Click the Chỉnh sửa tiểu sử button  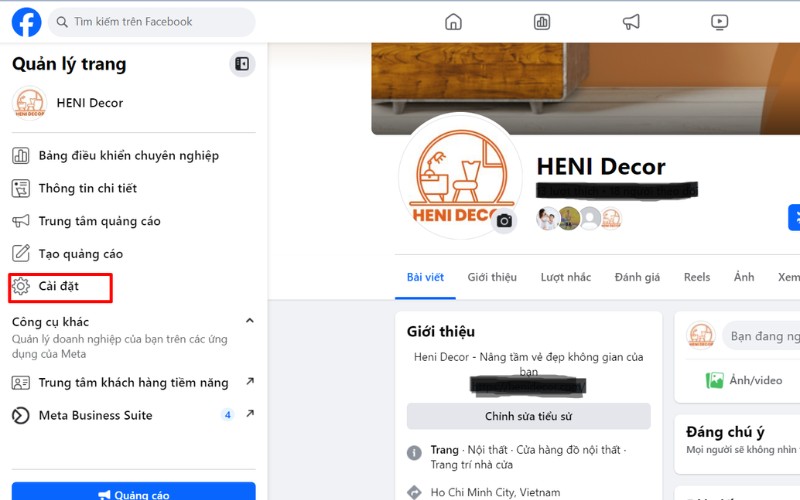529,416
